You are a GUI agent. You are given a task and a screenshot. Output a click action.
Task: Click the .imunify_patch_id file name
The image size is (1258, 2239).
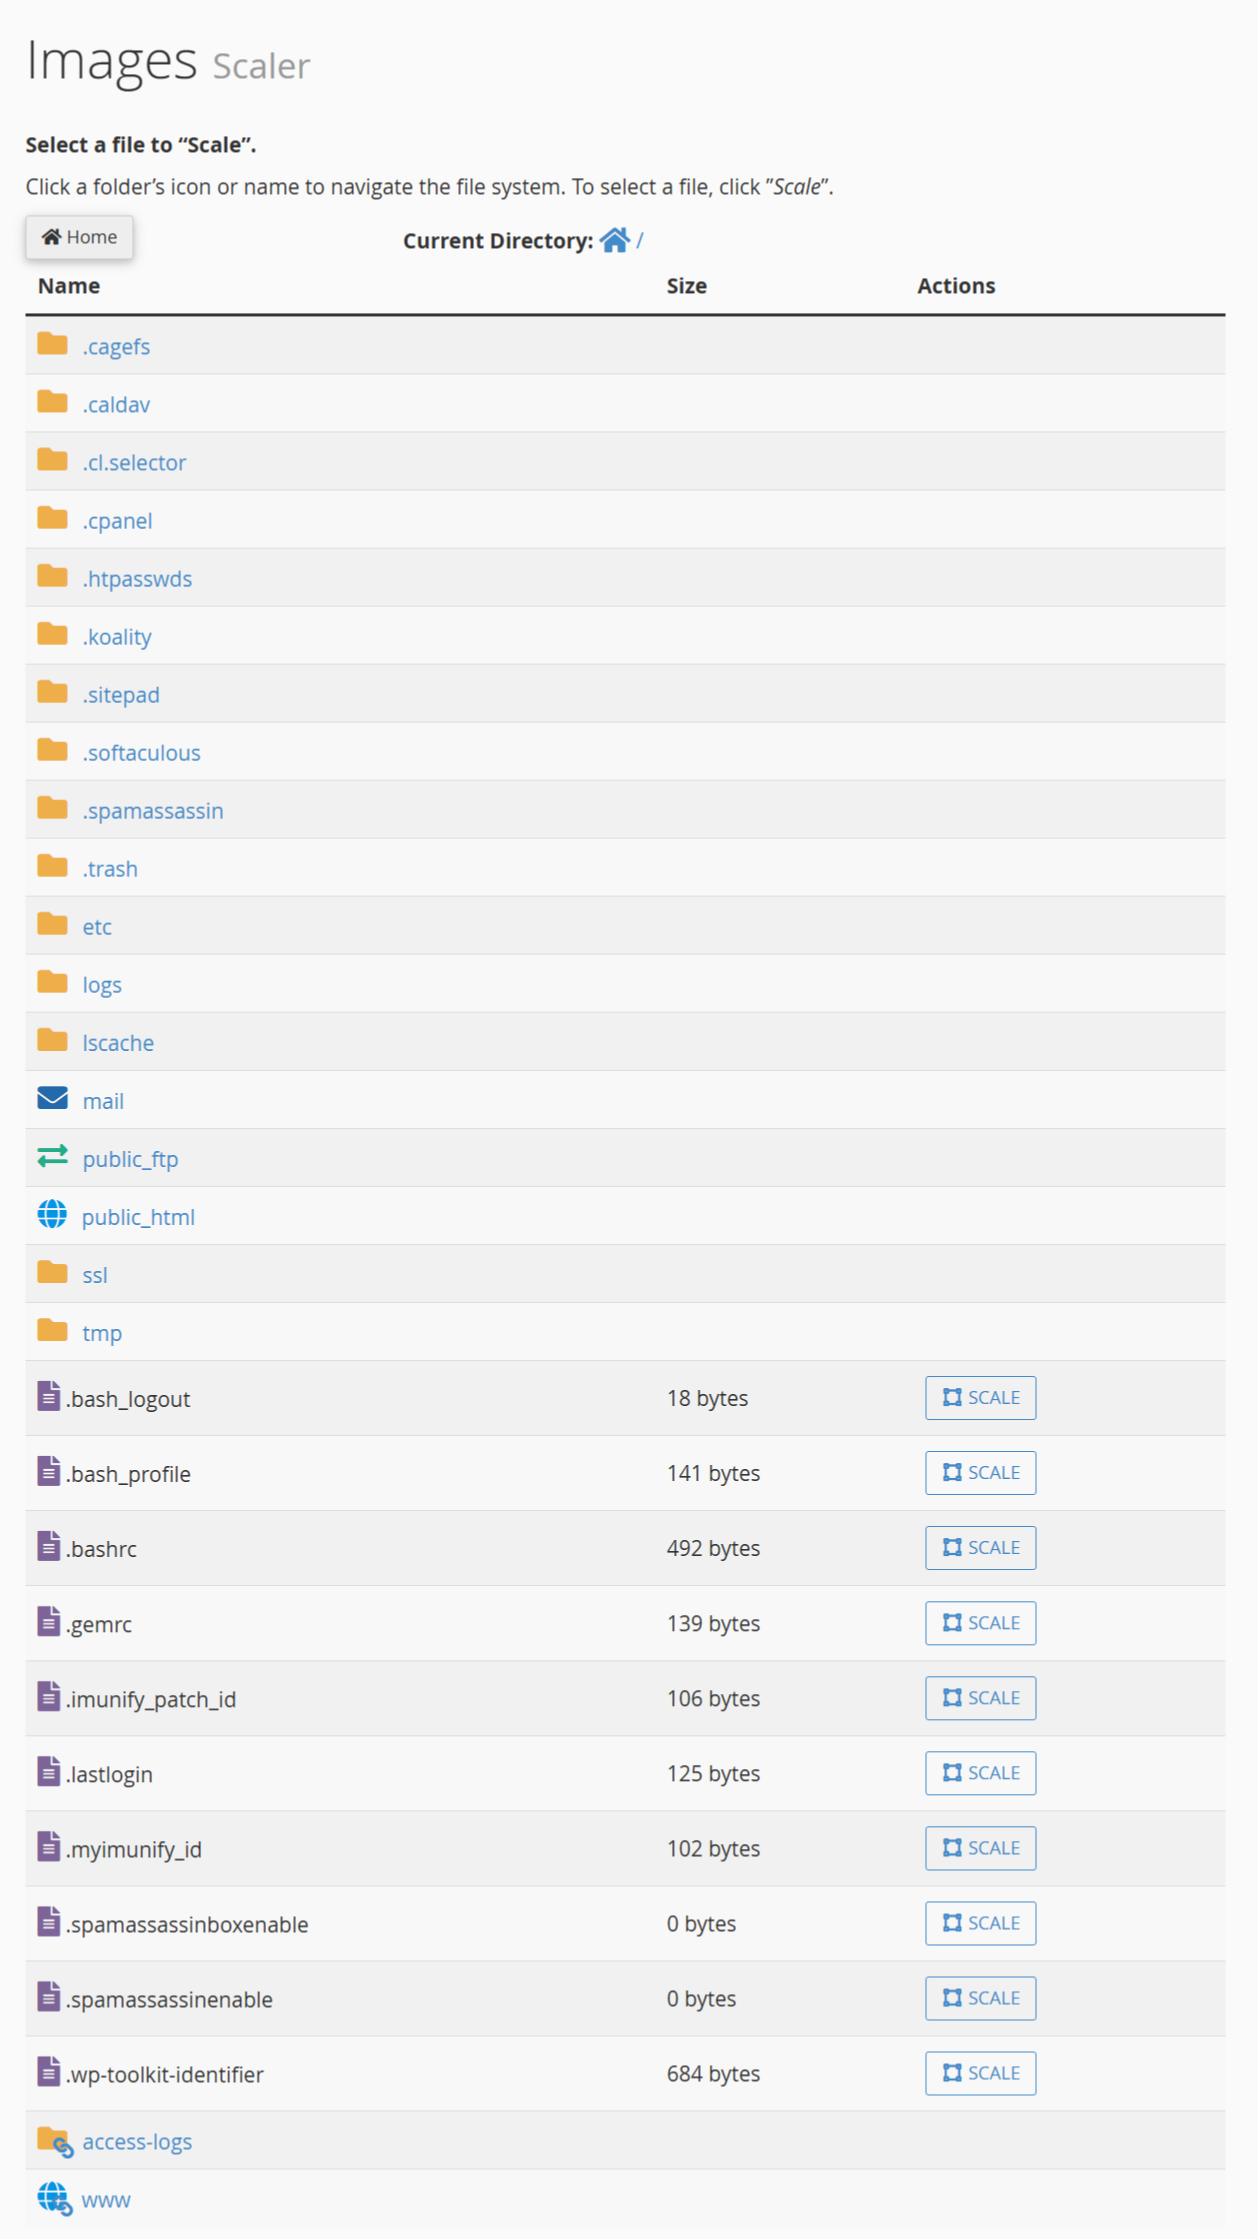[x=151, y=1699]
